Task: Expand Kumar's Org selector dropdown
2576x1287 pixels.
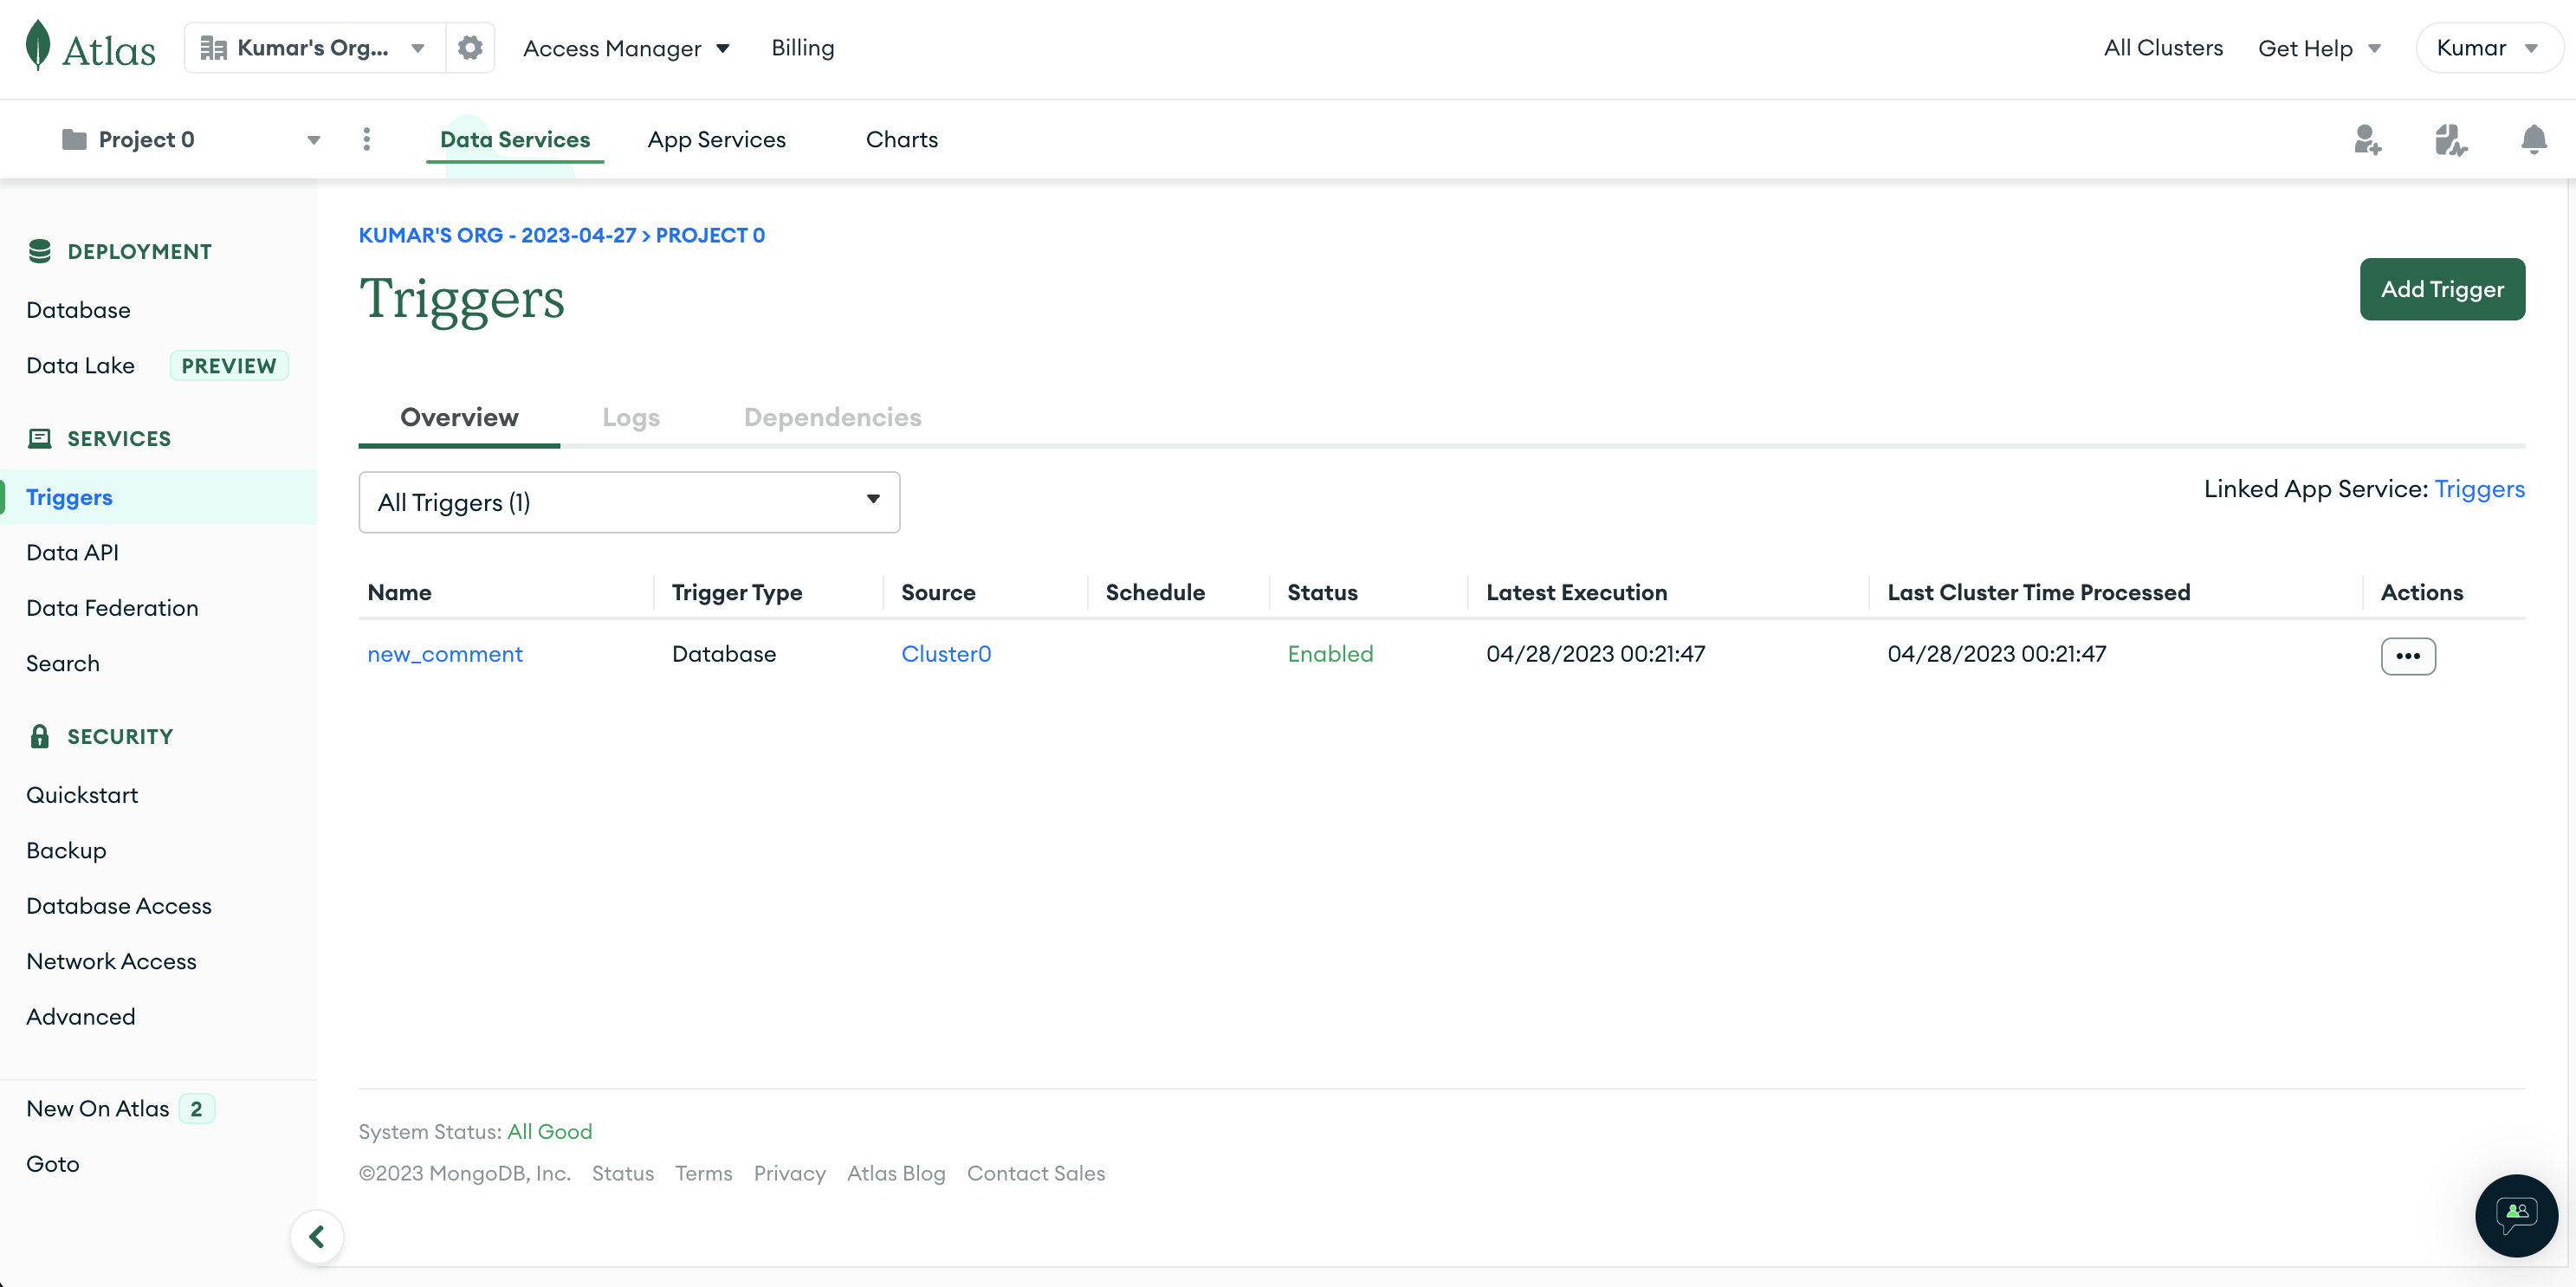Action: pyautogui.click(x=316, y=48)
